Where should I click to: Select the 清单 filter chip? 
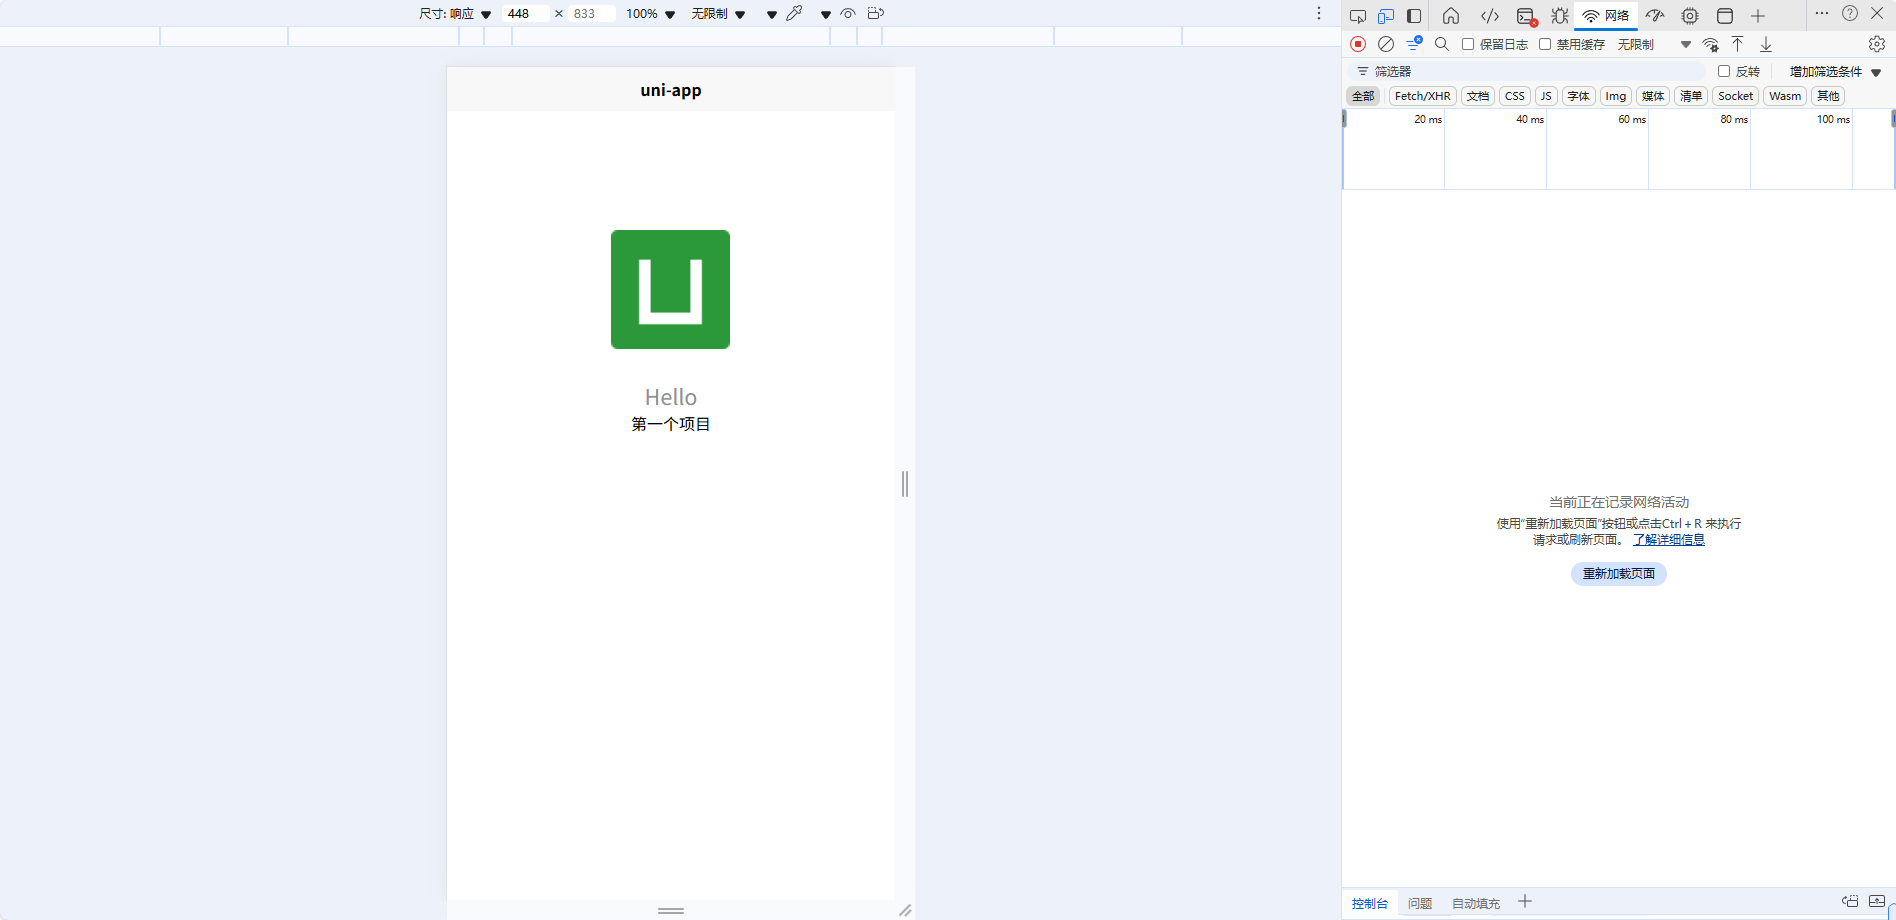1691,96
